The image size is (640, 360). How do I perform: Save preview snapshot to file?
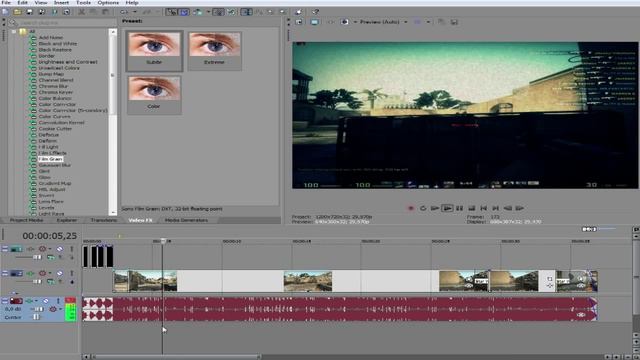tap(454, 22)
